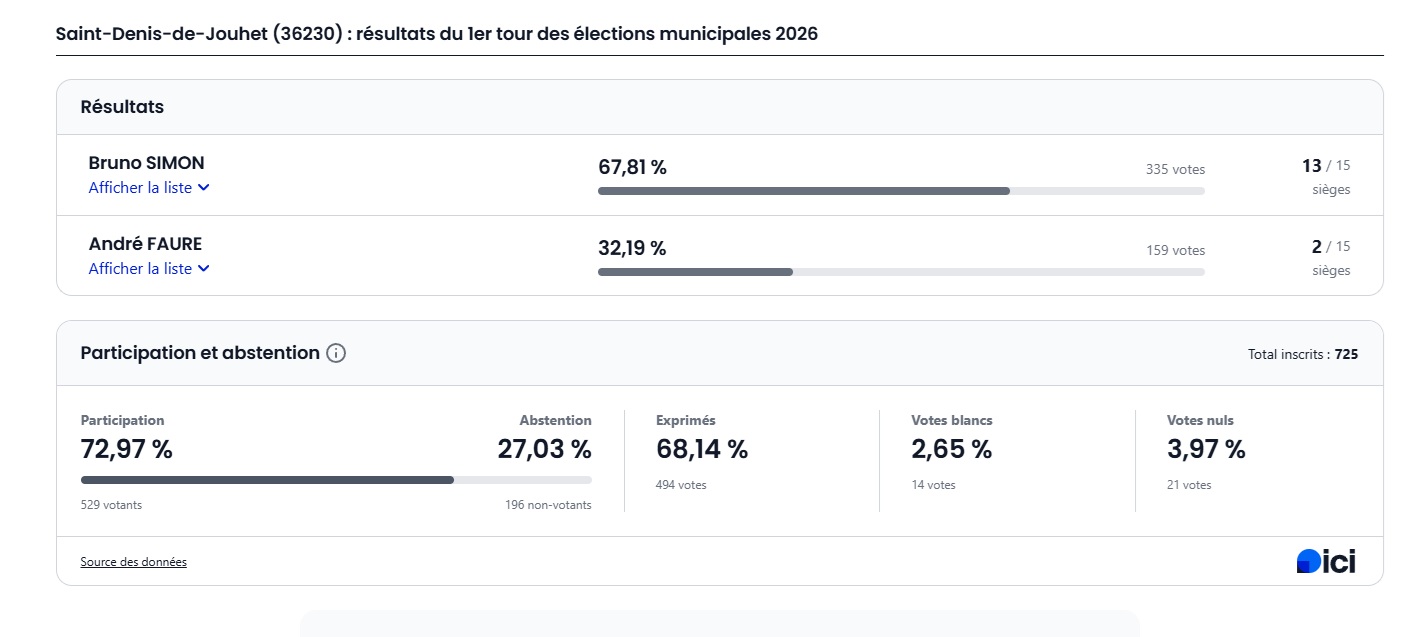Select the André FAURE candidate name
This screenshot has height=637, width=1419.
pos(145,244)
